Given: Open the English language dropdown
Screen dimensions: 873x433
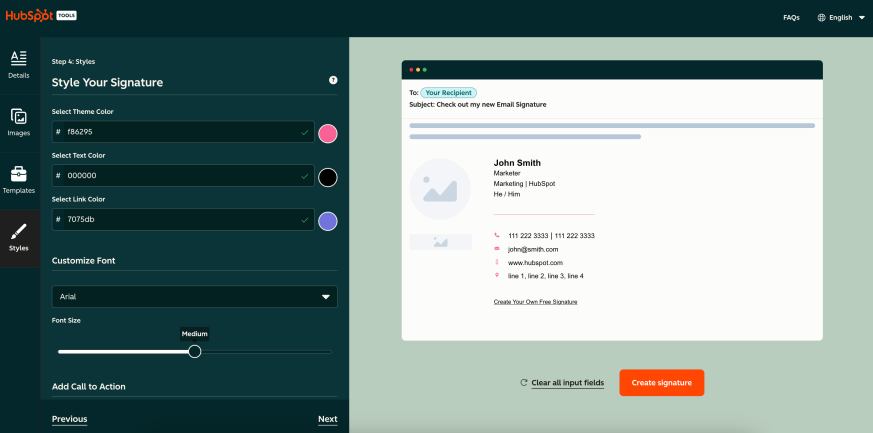Looking at the screenshot, I should click(x=841, y=17).
